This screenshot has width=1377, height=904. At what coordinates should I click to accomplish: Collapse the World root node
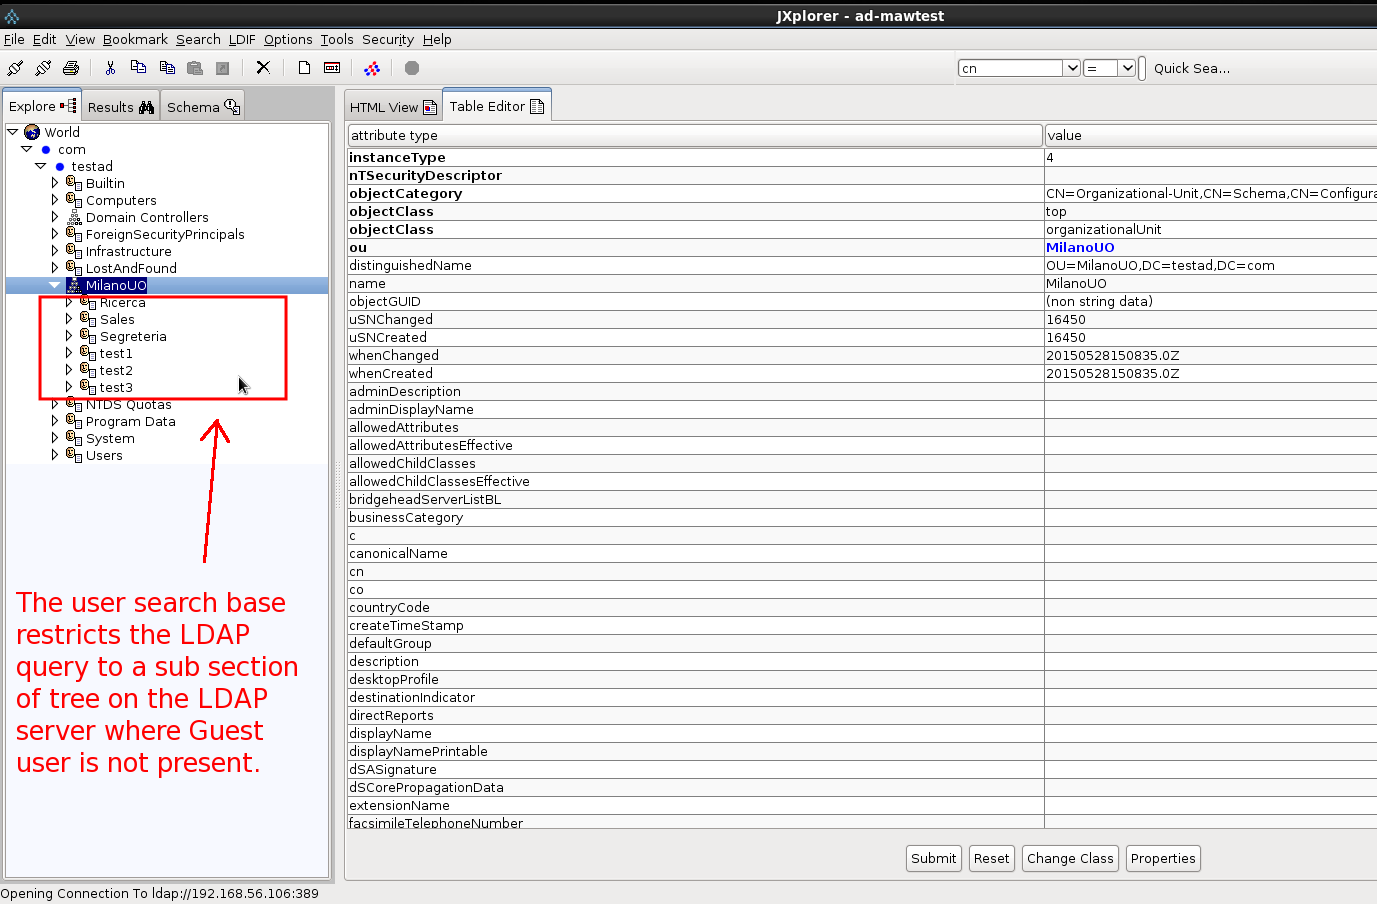[x=12, y=132]
